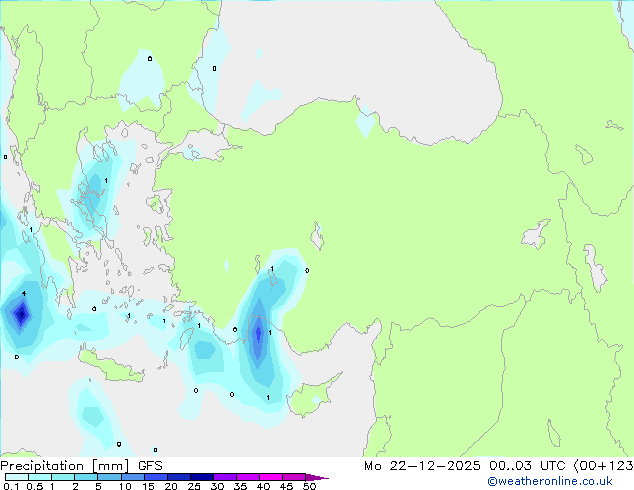Open the weatheronline.co.uk copyright link

549,481
